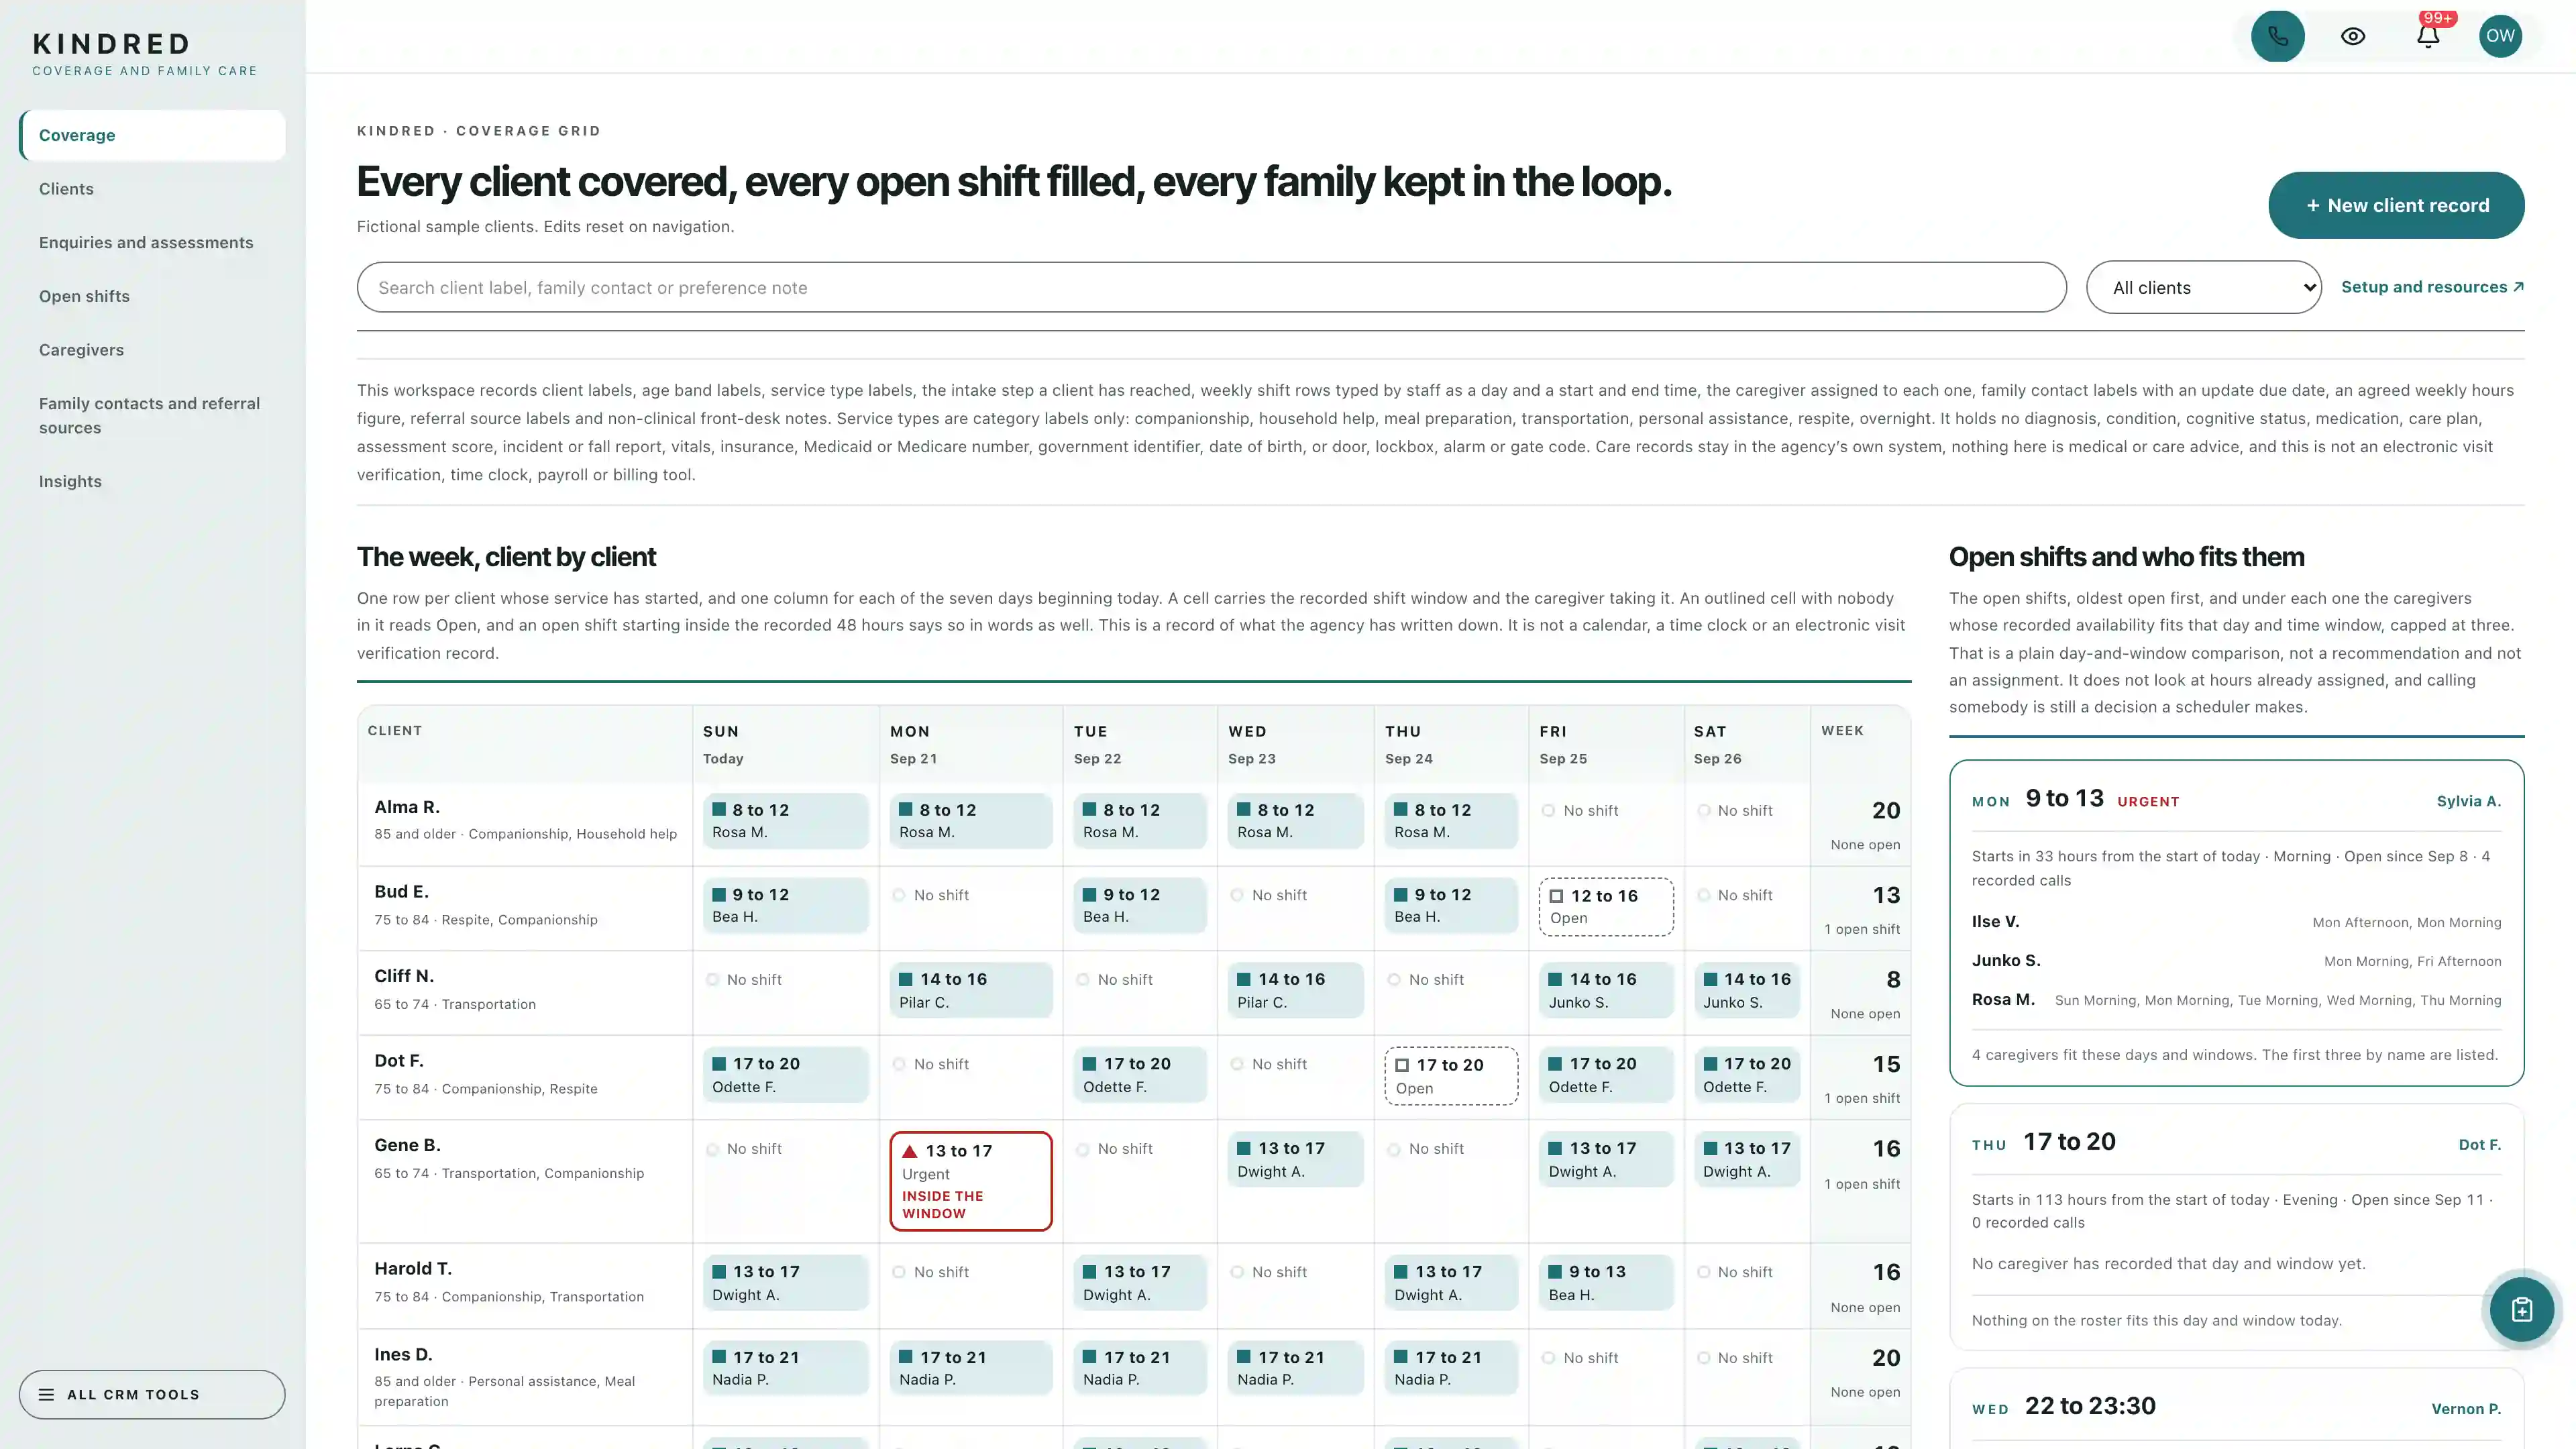2576x1449 pixels.
Task: Select Harold T. Friday 9 to 13 shift
Action: pos(1605,1282)
